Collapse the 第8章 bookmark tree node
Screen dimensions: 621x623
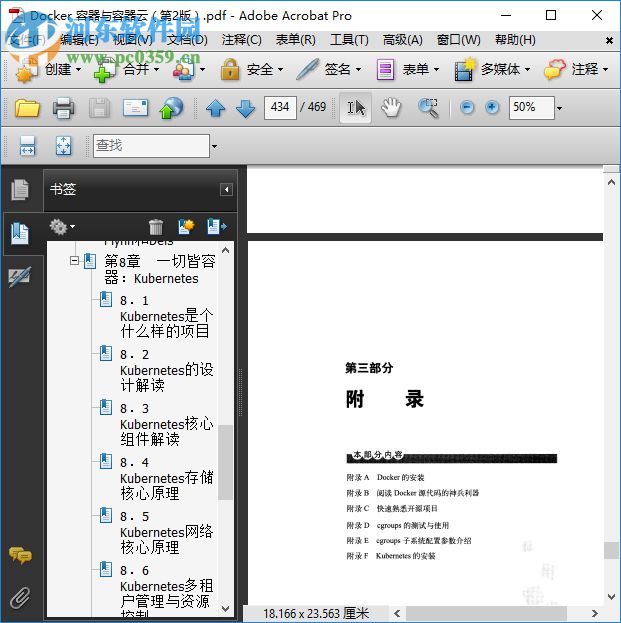pos(74,261)
